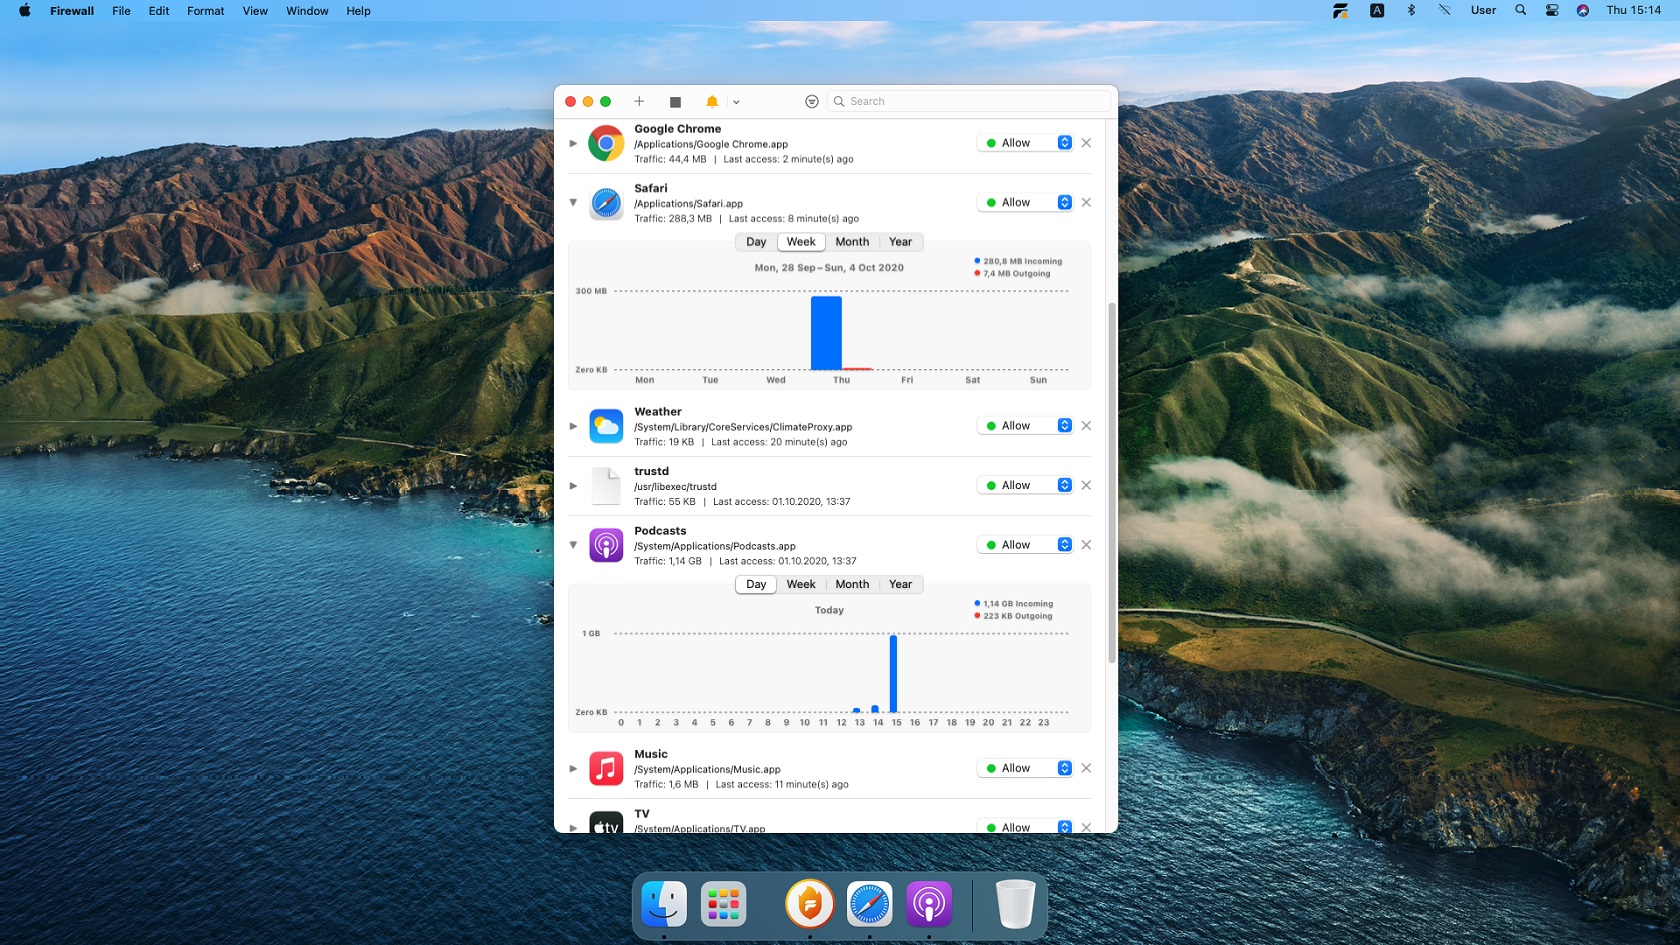Open the View menu
Viewport: 1680px width, 945px height.
click(255, 11)
